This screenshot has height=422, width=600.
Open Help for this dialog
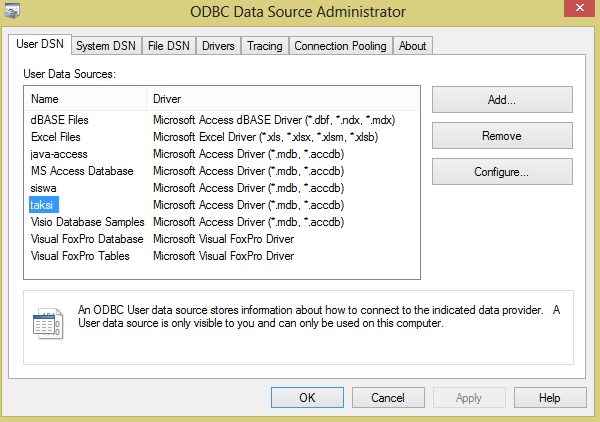tap(549, 397)
